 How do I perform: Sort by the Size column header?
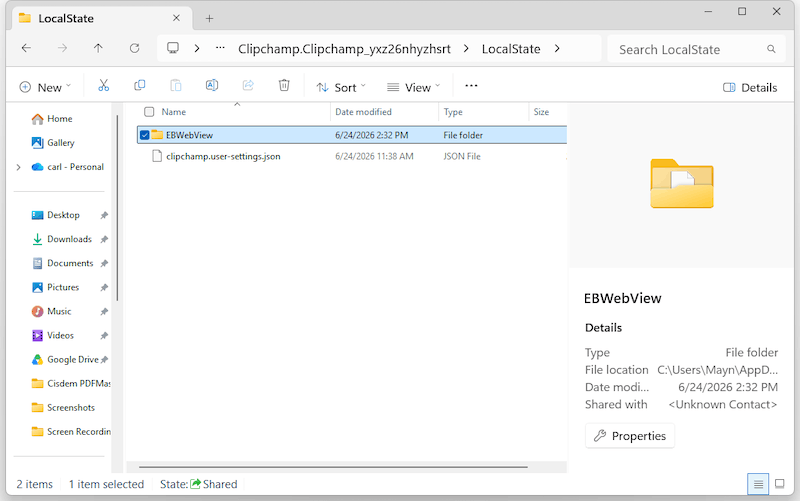coord(541,112)
